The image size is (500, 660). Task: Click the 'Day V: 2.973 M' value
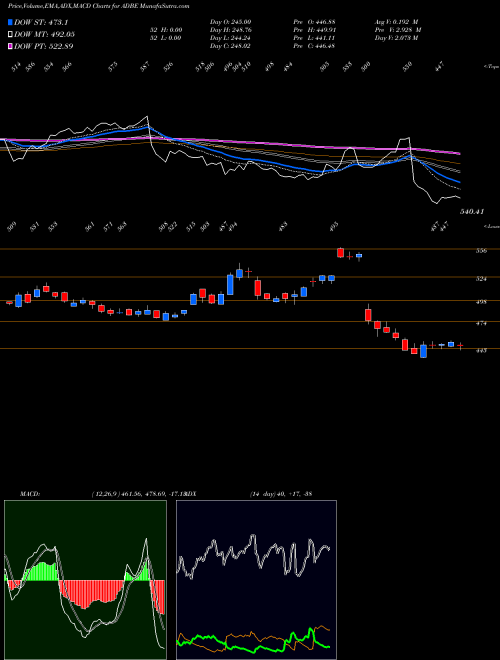tap(396, 38)
